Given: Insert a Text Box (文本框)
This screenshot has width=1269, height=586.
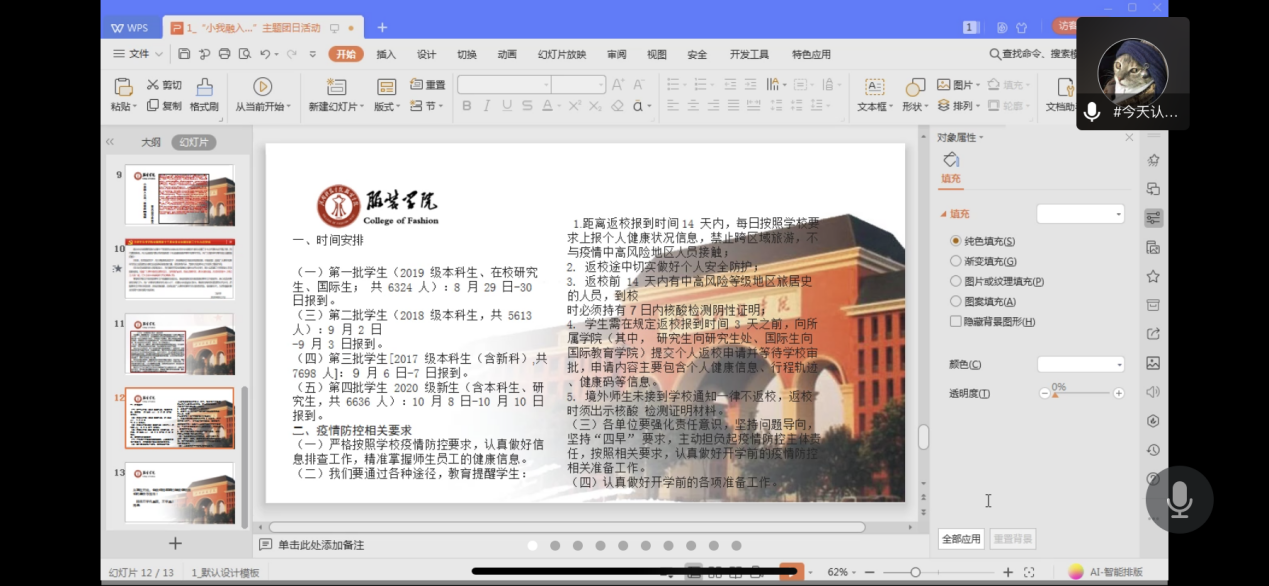Looking at the screenshot, I should pyautogui.click(x=874, y=87).
